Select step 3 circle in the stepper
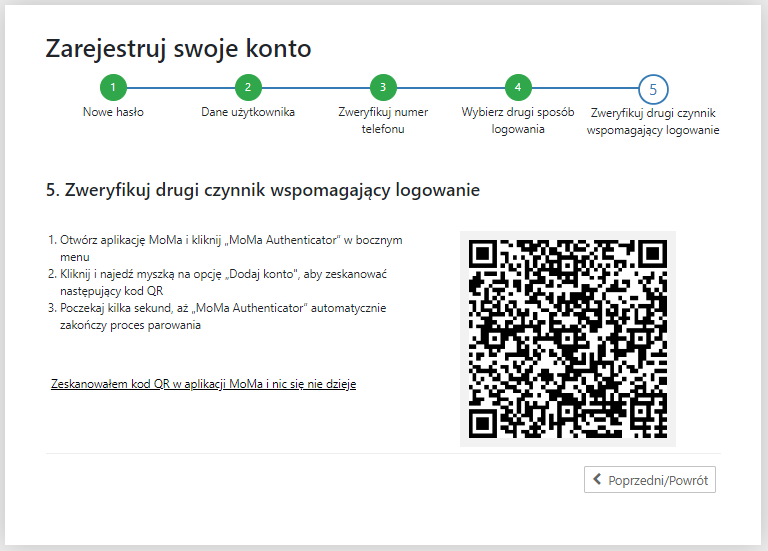768x551 pixels. tap(383, 88)
